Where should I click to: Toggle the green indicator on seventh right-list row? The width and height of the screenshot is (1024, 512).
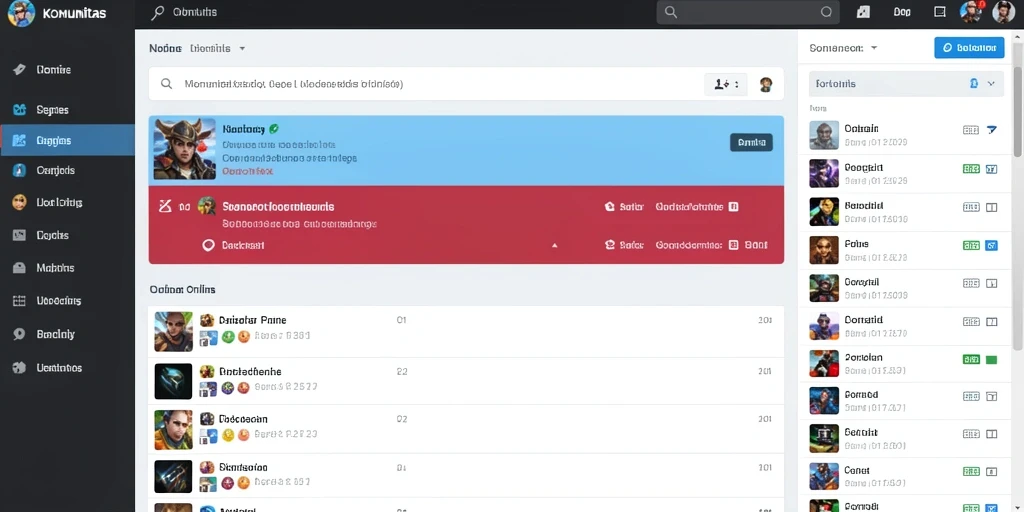(x=991, y=359)
